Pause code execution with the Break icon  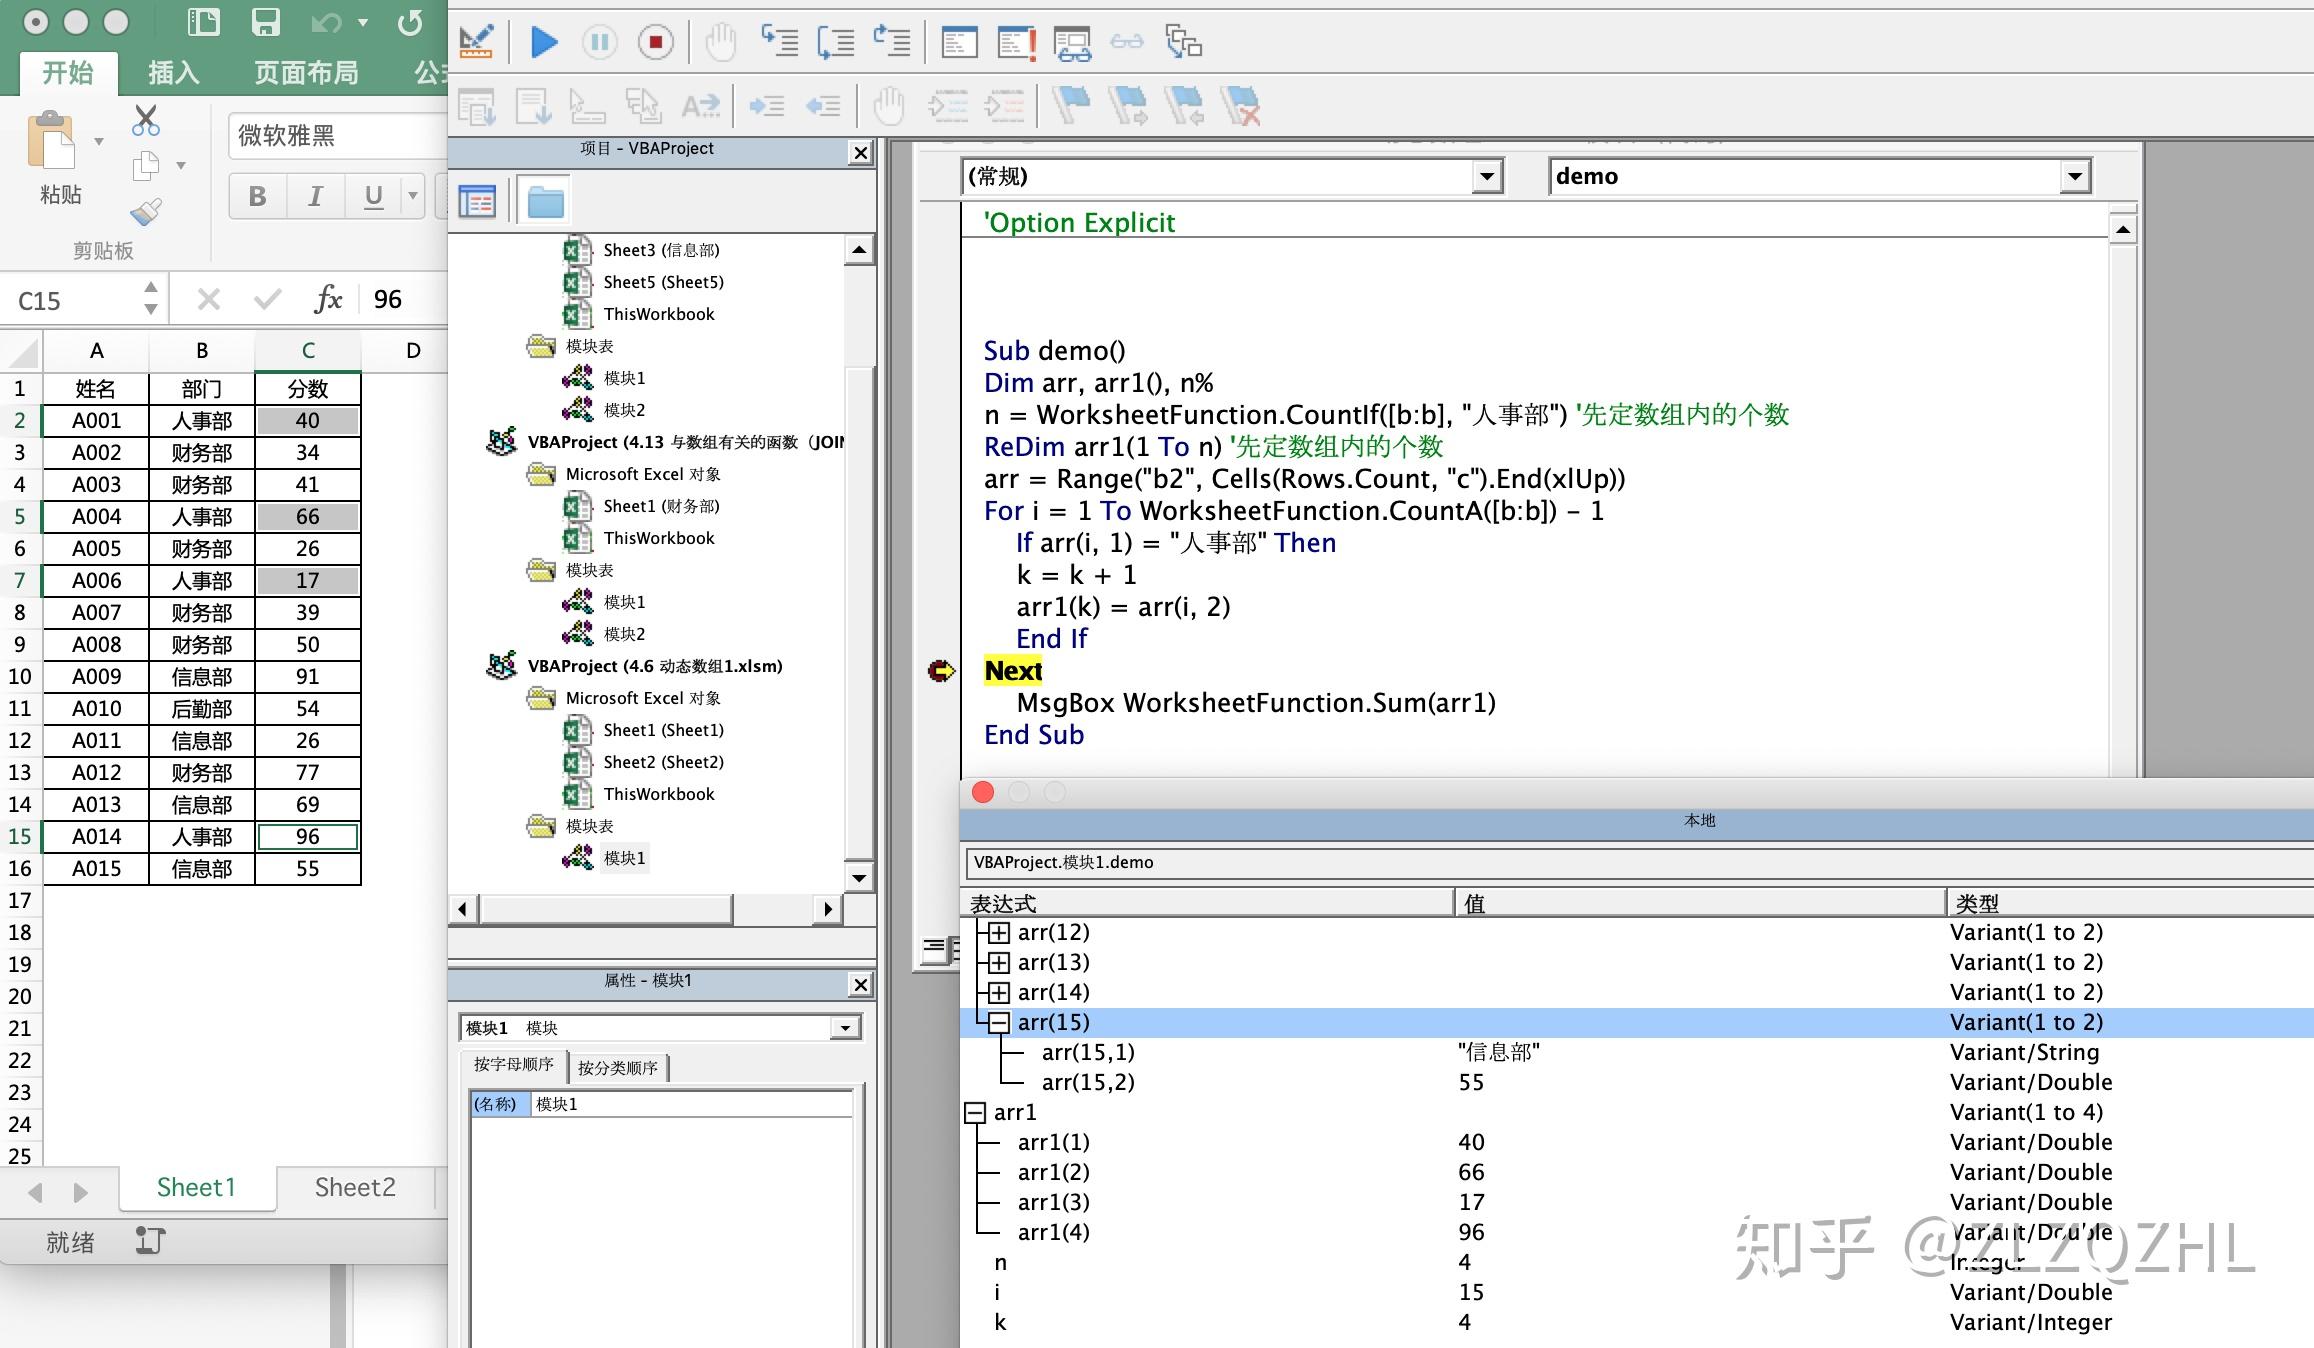[599, 42]
